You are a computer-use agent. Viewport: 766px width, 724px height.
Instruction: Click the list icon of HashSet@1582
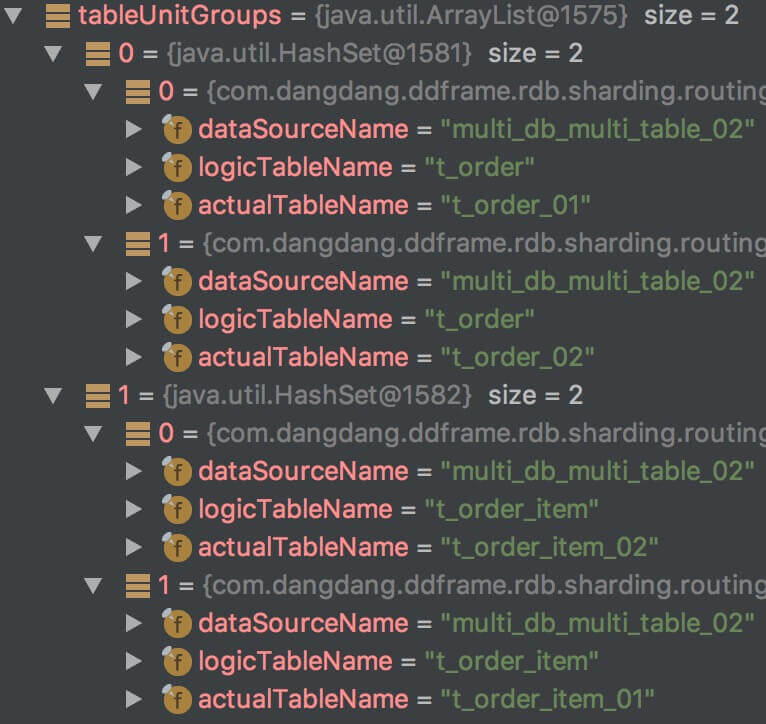[98, 395]
